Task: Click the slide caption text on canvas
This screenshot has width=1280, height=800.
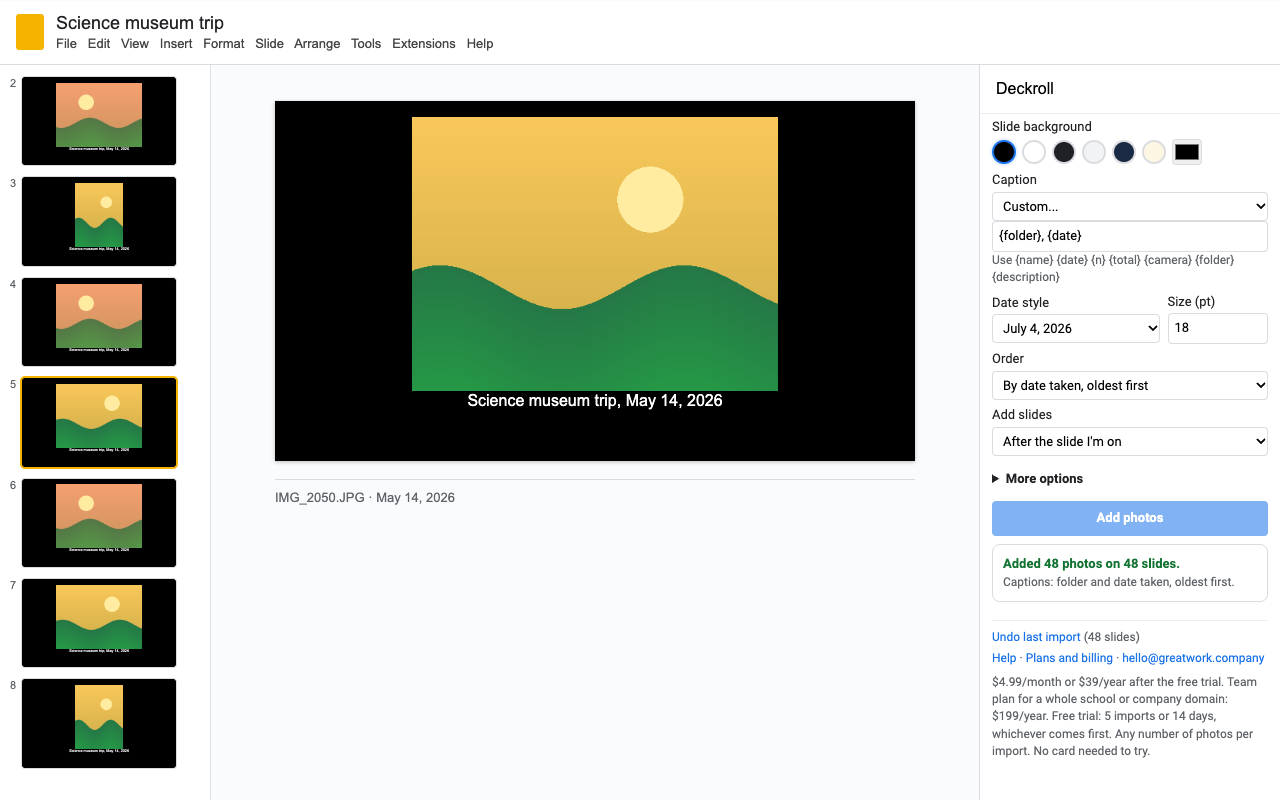Action: point(595,401)
